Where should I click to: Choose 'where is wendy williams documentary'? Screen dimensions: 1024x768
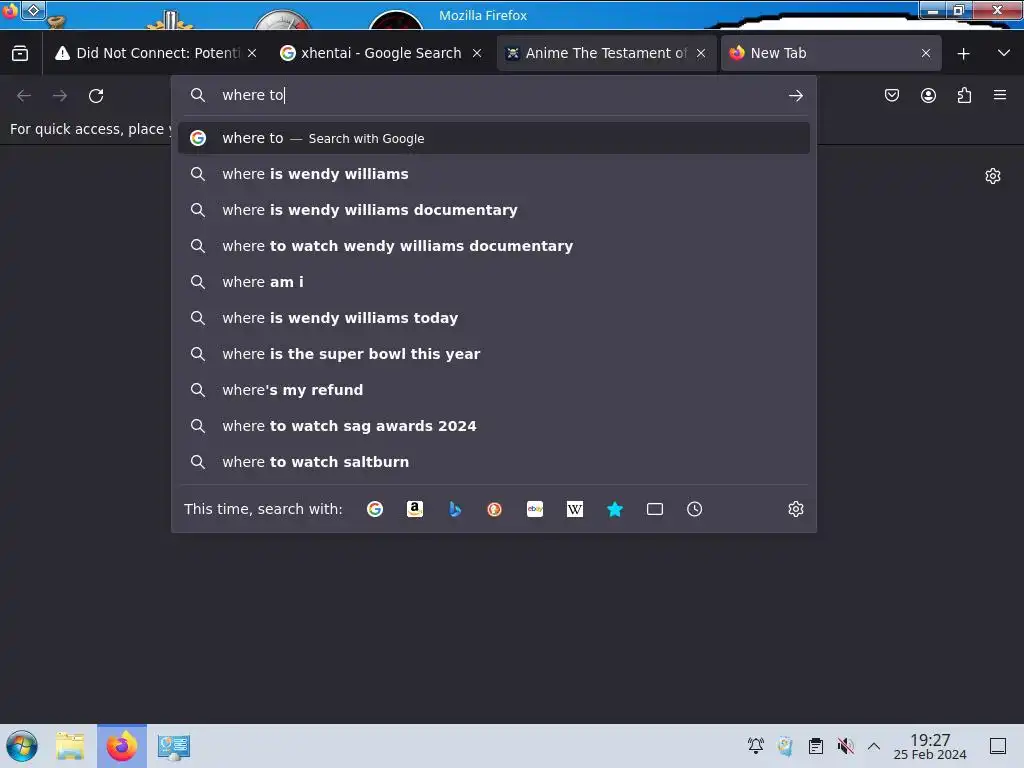(x=494, y=210)
